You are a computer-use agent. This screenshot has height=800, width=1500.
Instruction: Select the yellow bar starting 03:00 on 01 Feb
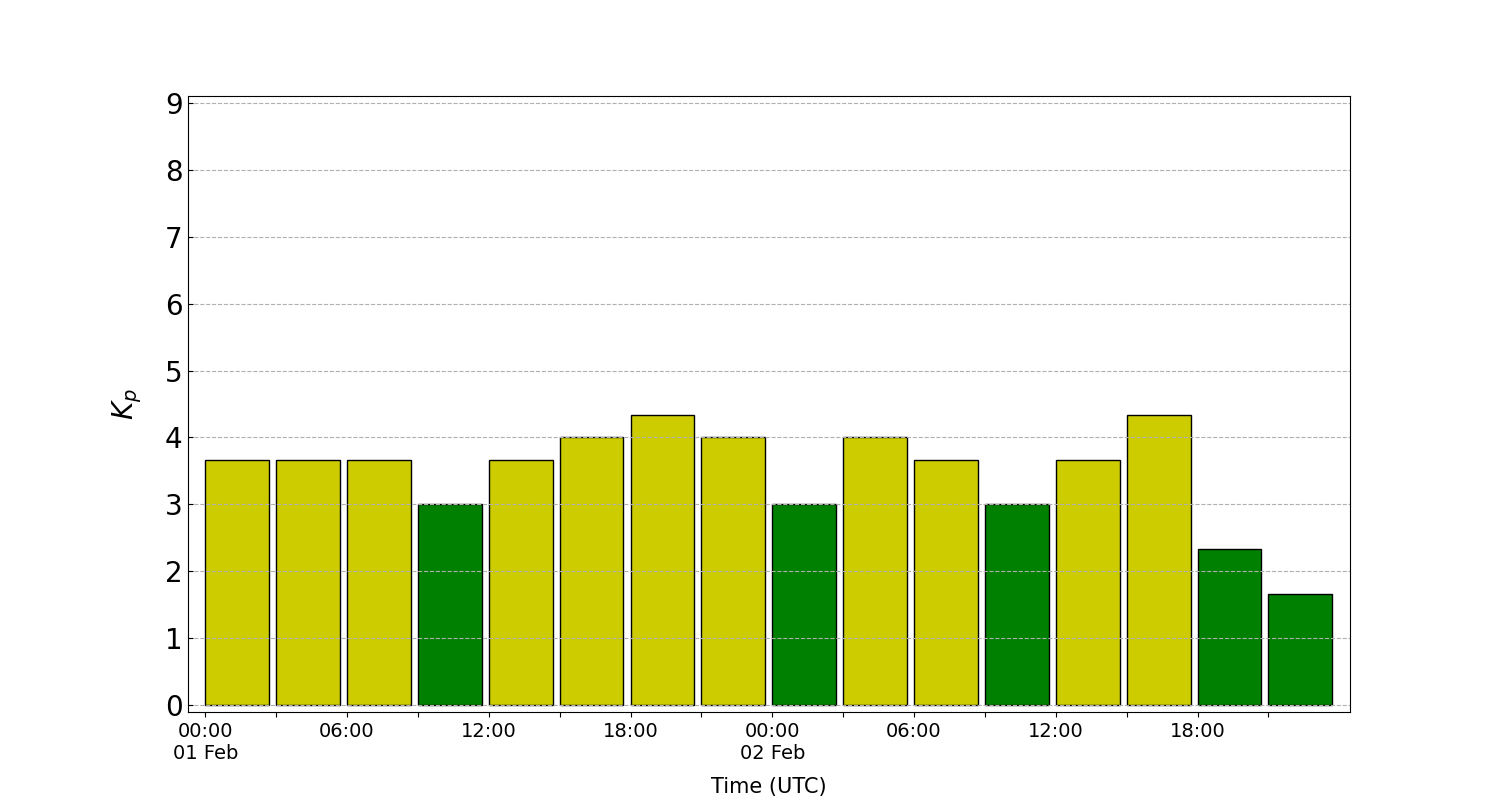(308, 583)
